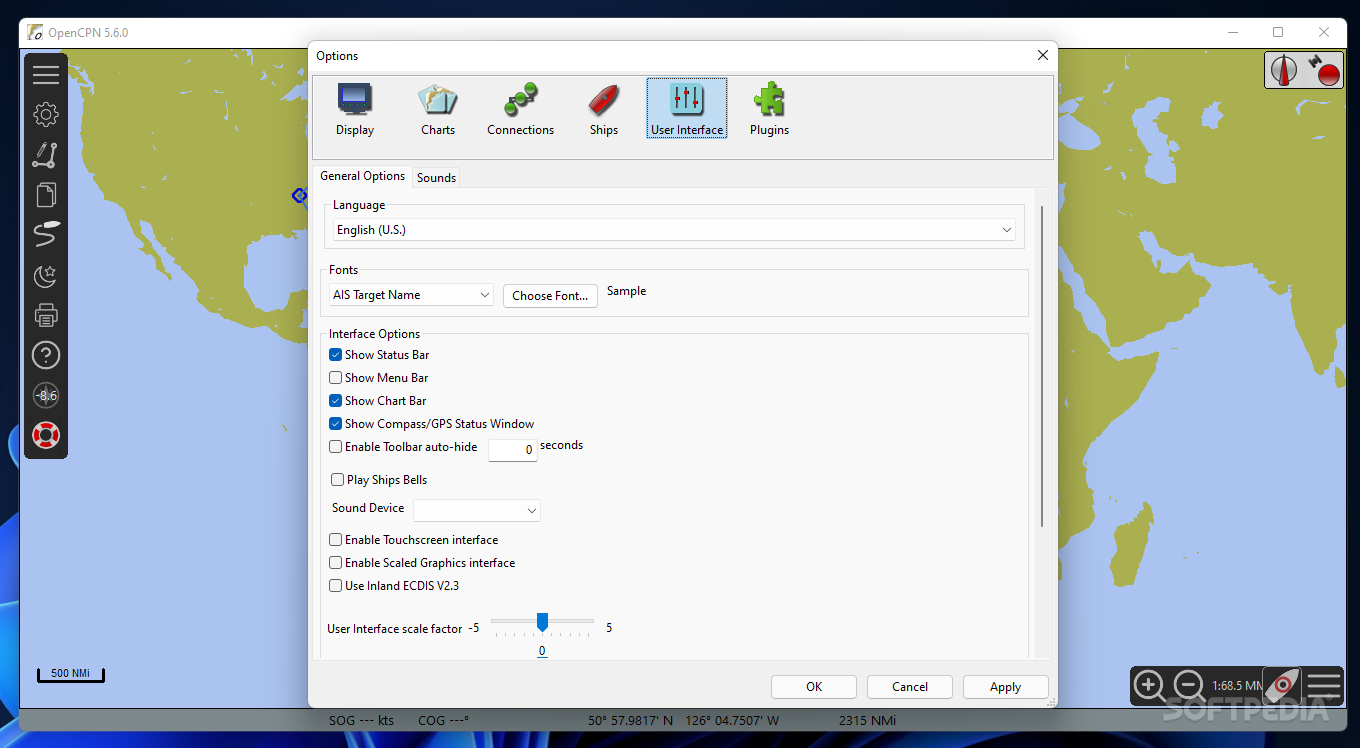Switch to the Sounds tab
1360x748 pixels.
pyautogui.click(x=437, y=178)
